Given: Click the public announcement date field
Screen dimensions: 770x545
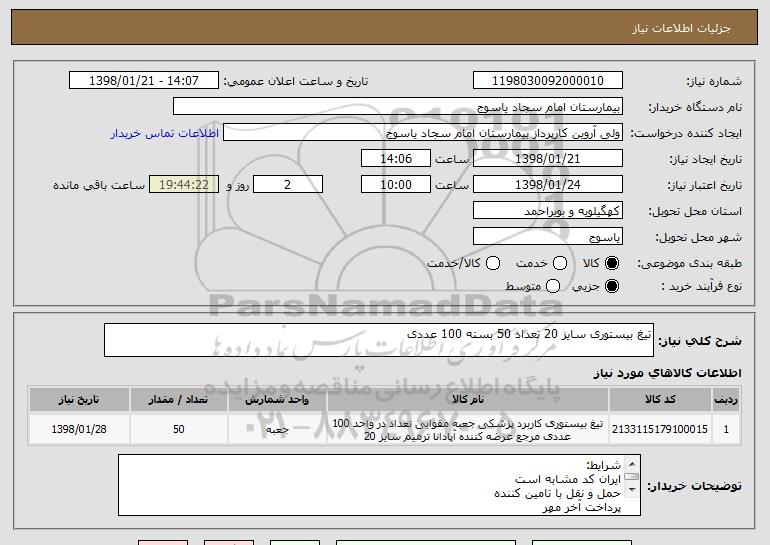Looking at the screenshot, I should pos(144,81).
